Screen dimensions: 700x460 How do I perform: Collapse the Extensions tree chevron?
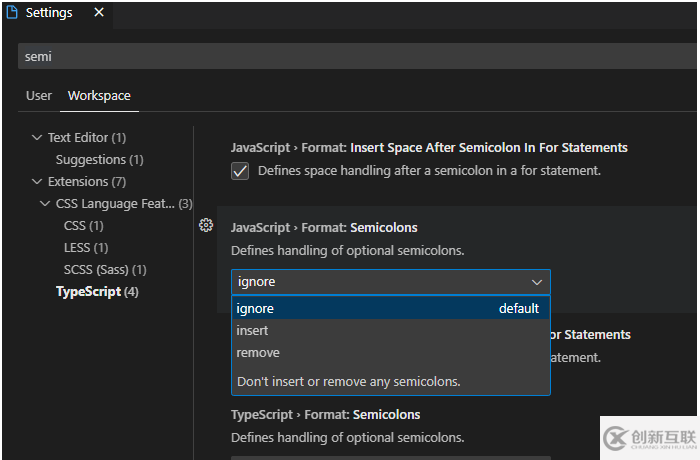click(x=37, y=182)
